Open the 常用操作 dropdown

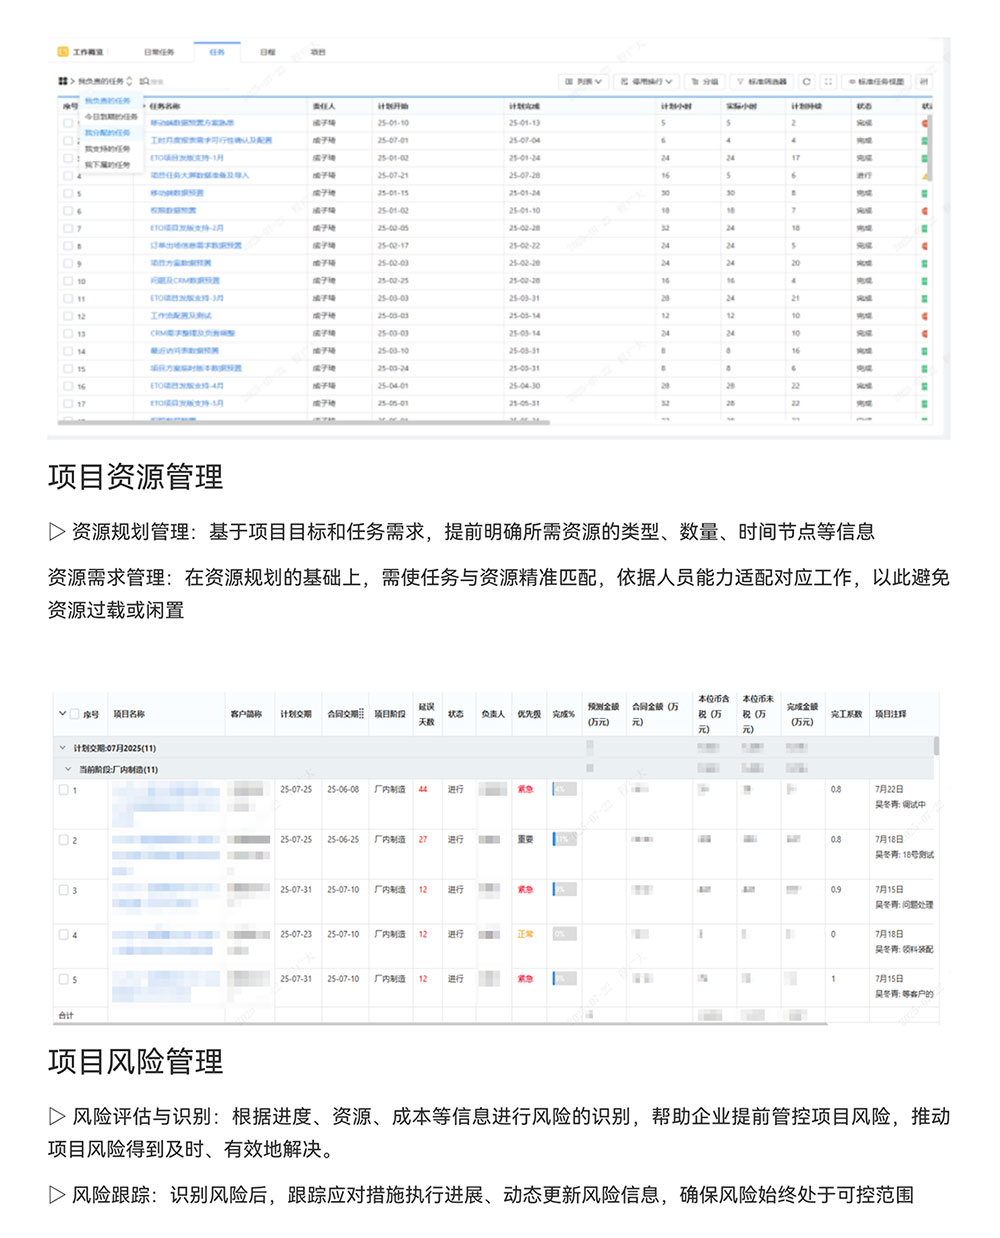(x=647, y=81)
